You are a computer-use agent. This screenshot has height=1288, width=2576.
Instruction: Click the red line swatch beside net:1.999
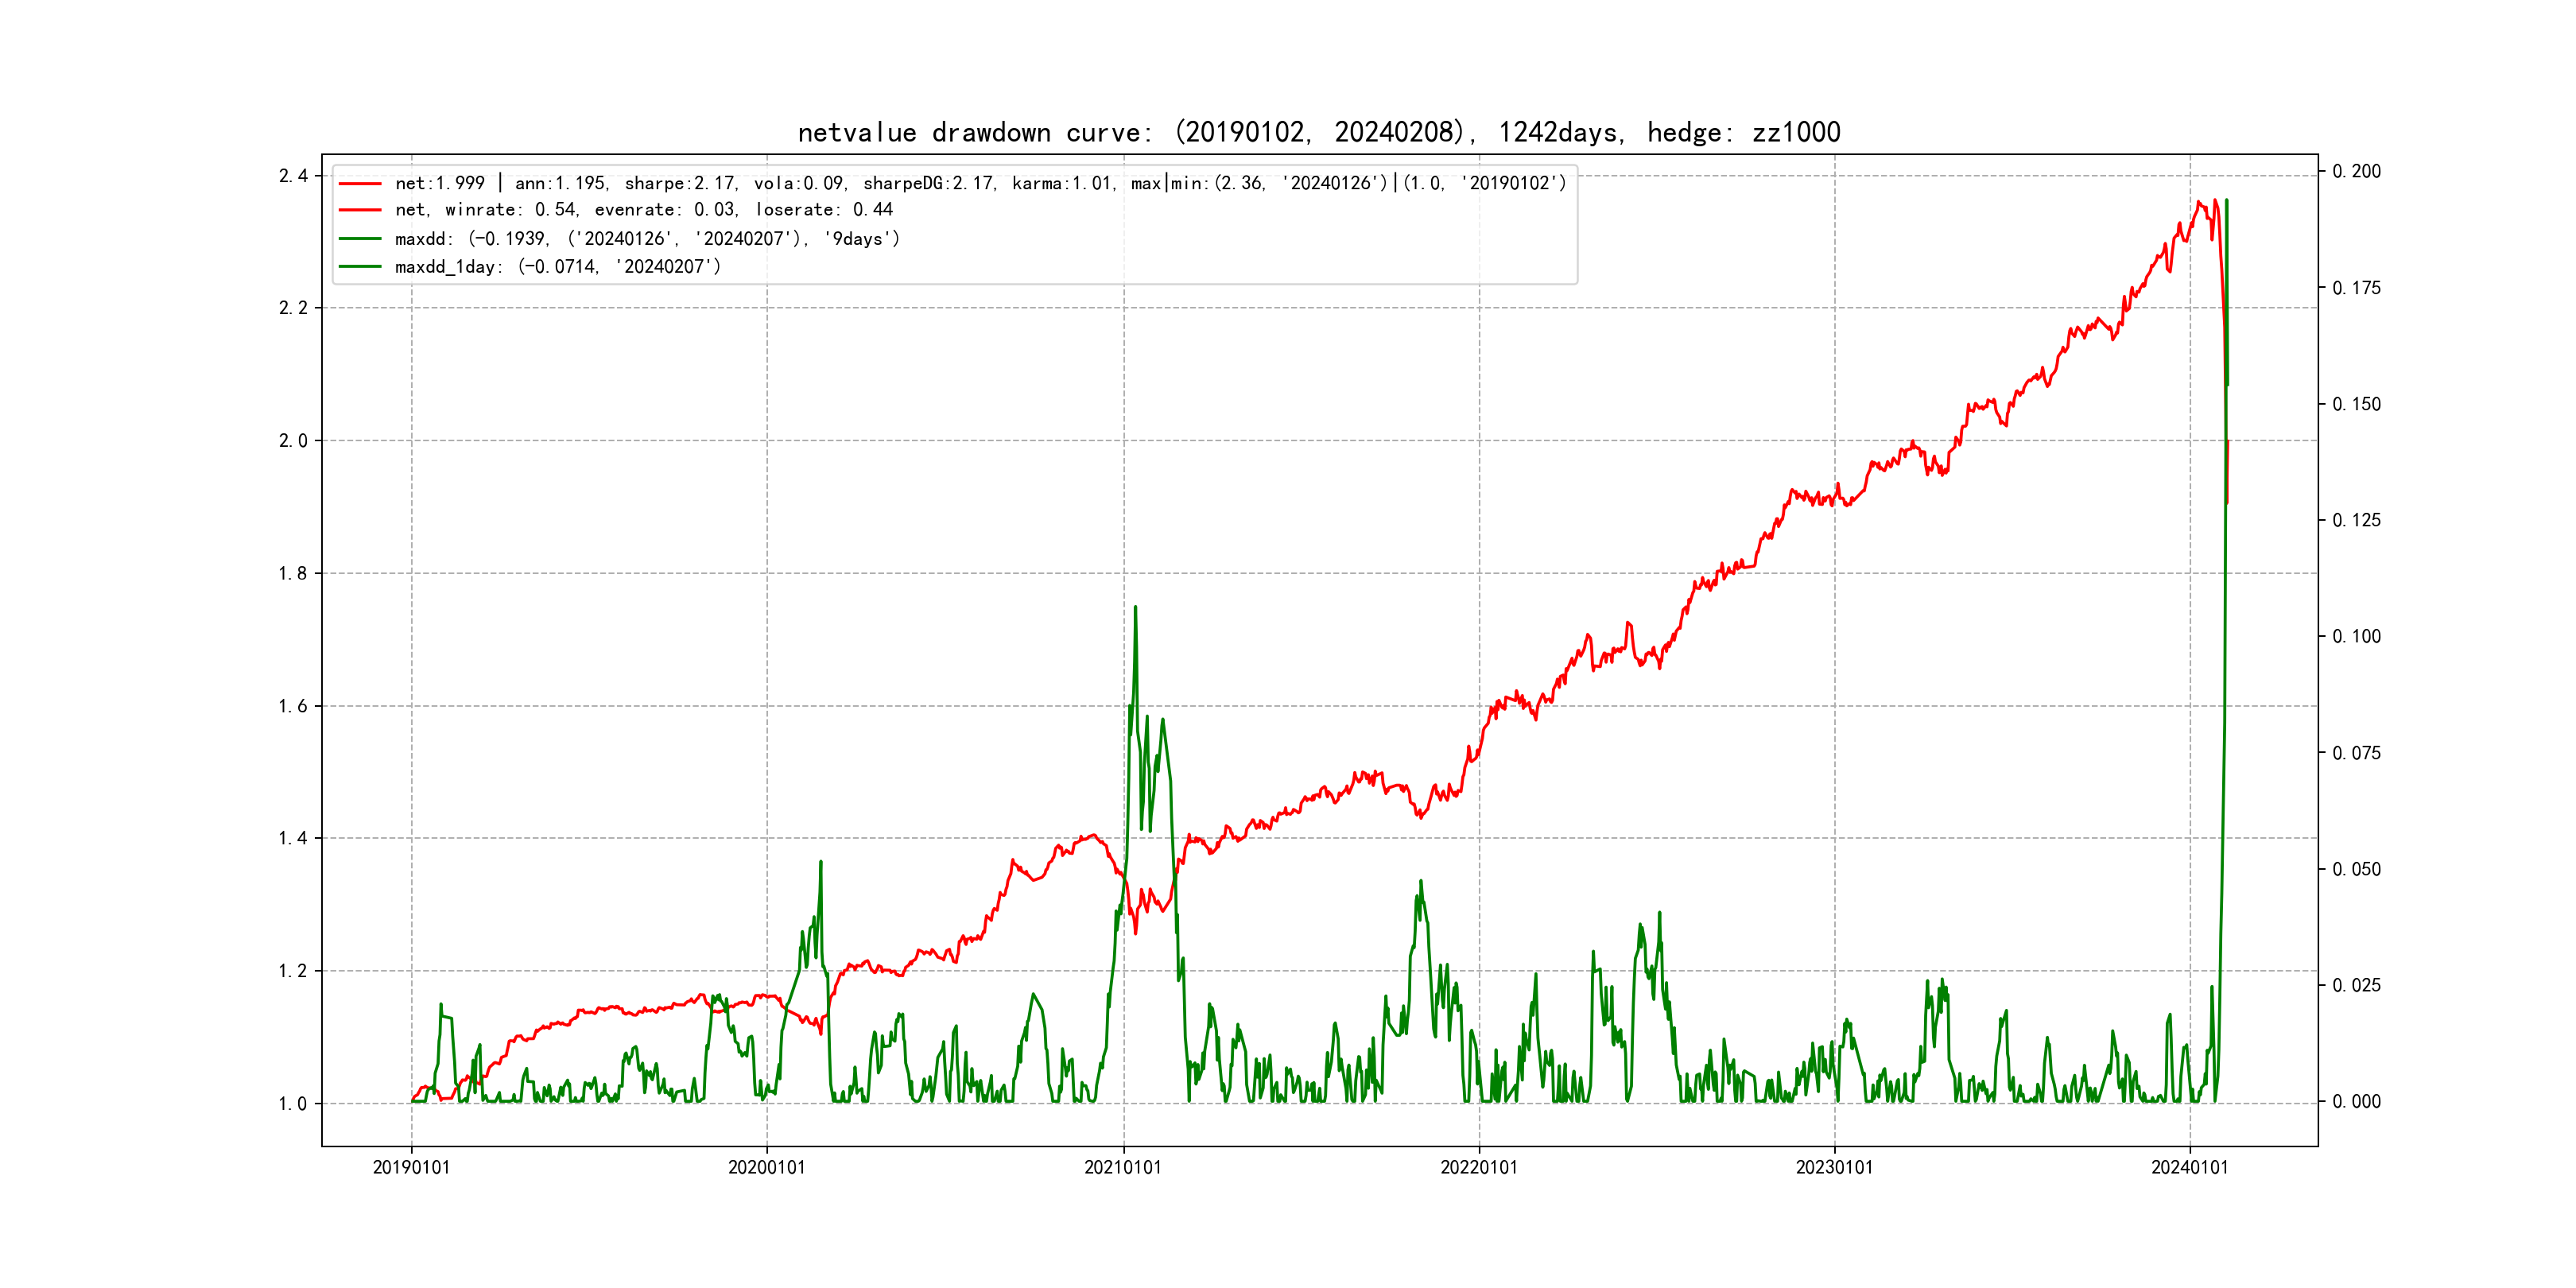click(x=360, y=184)
